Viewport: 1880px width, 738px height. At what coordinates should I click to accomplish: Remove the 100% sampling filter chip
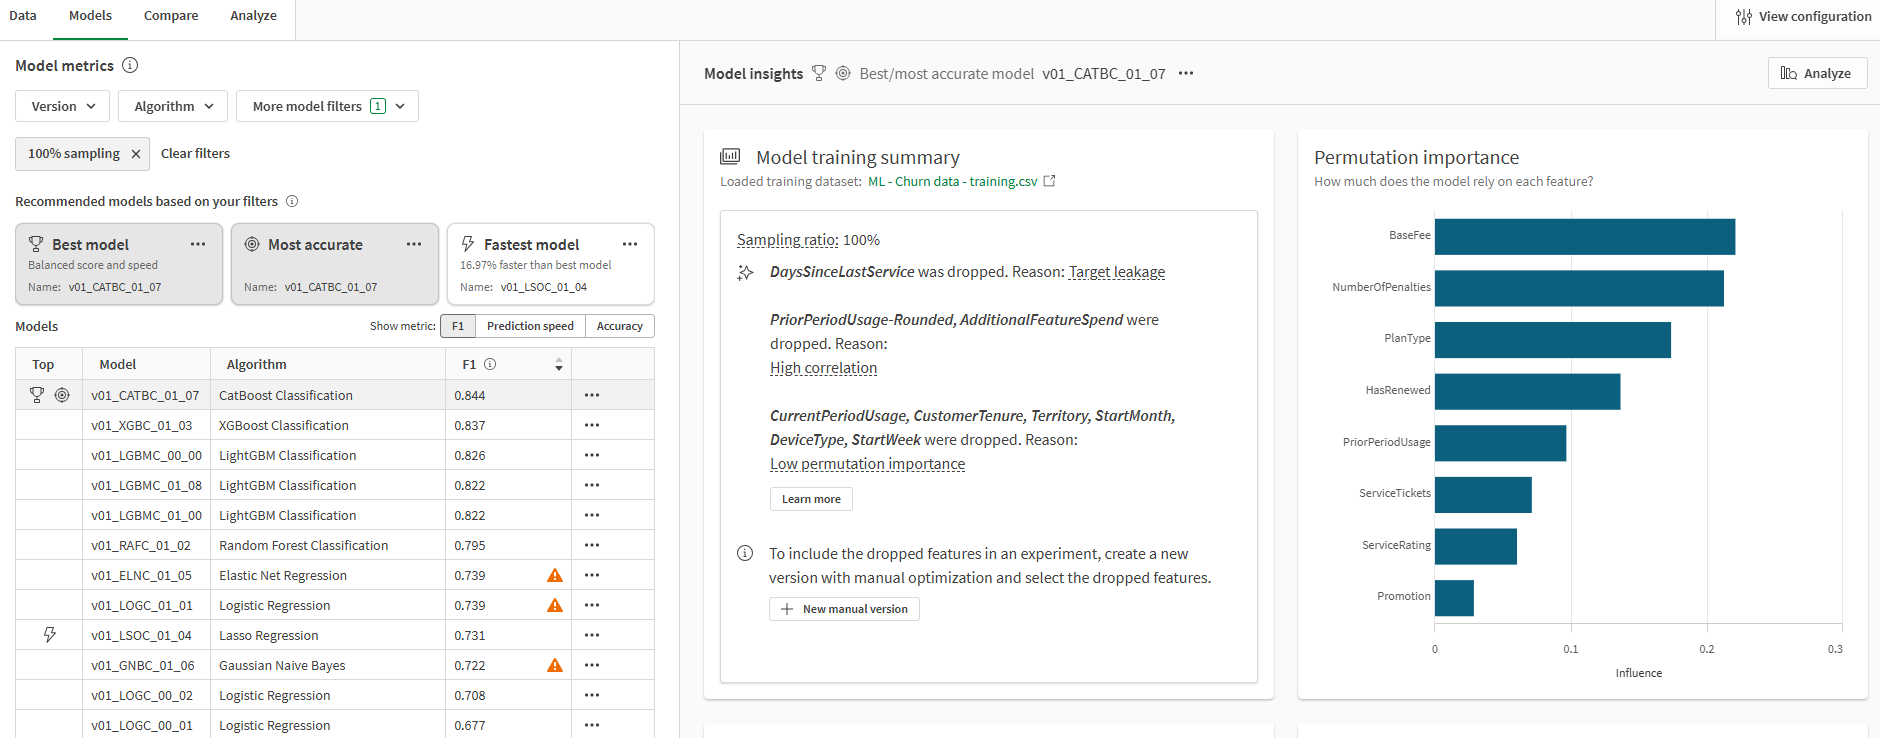coord(136,154)
